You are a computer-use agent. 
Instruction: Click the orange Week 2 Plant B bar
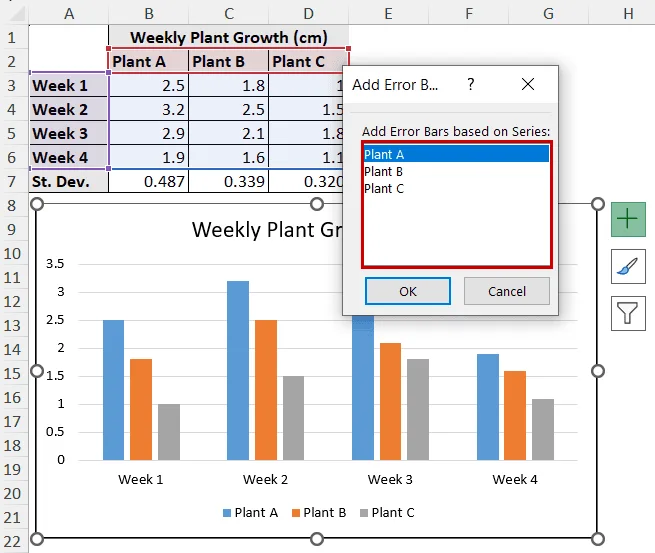pos(266,390)
